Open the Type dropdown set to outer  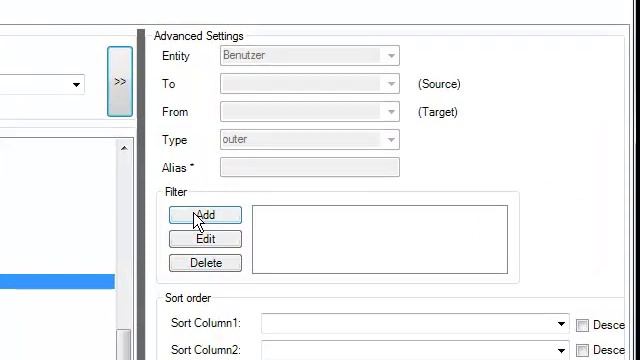tap(309, 140)
